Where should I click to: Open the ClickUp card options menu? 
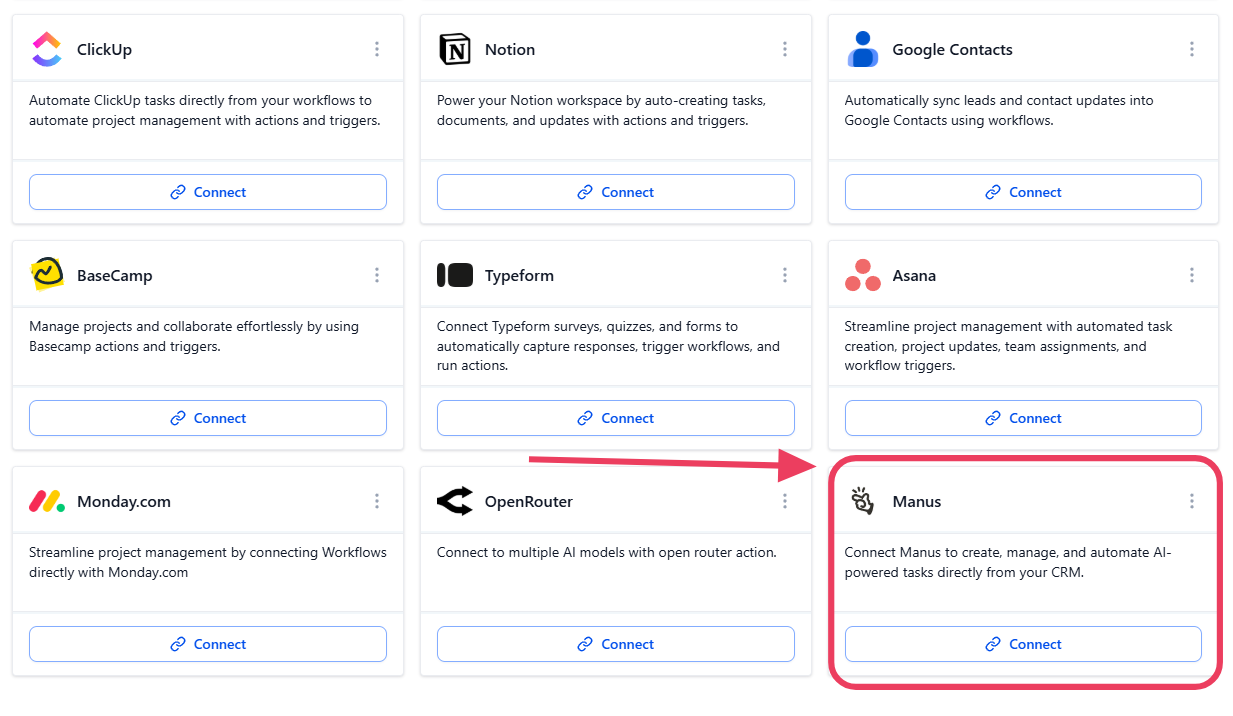pyautogui.click(x=377, y=49)
